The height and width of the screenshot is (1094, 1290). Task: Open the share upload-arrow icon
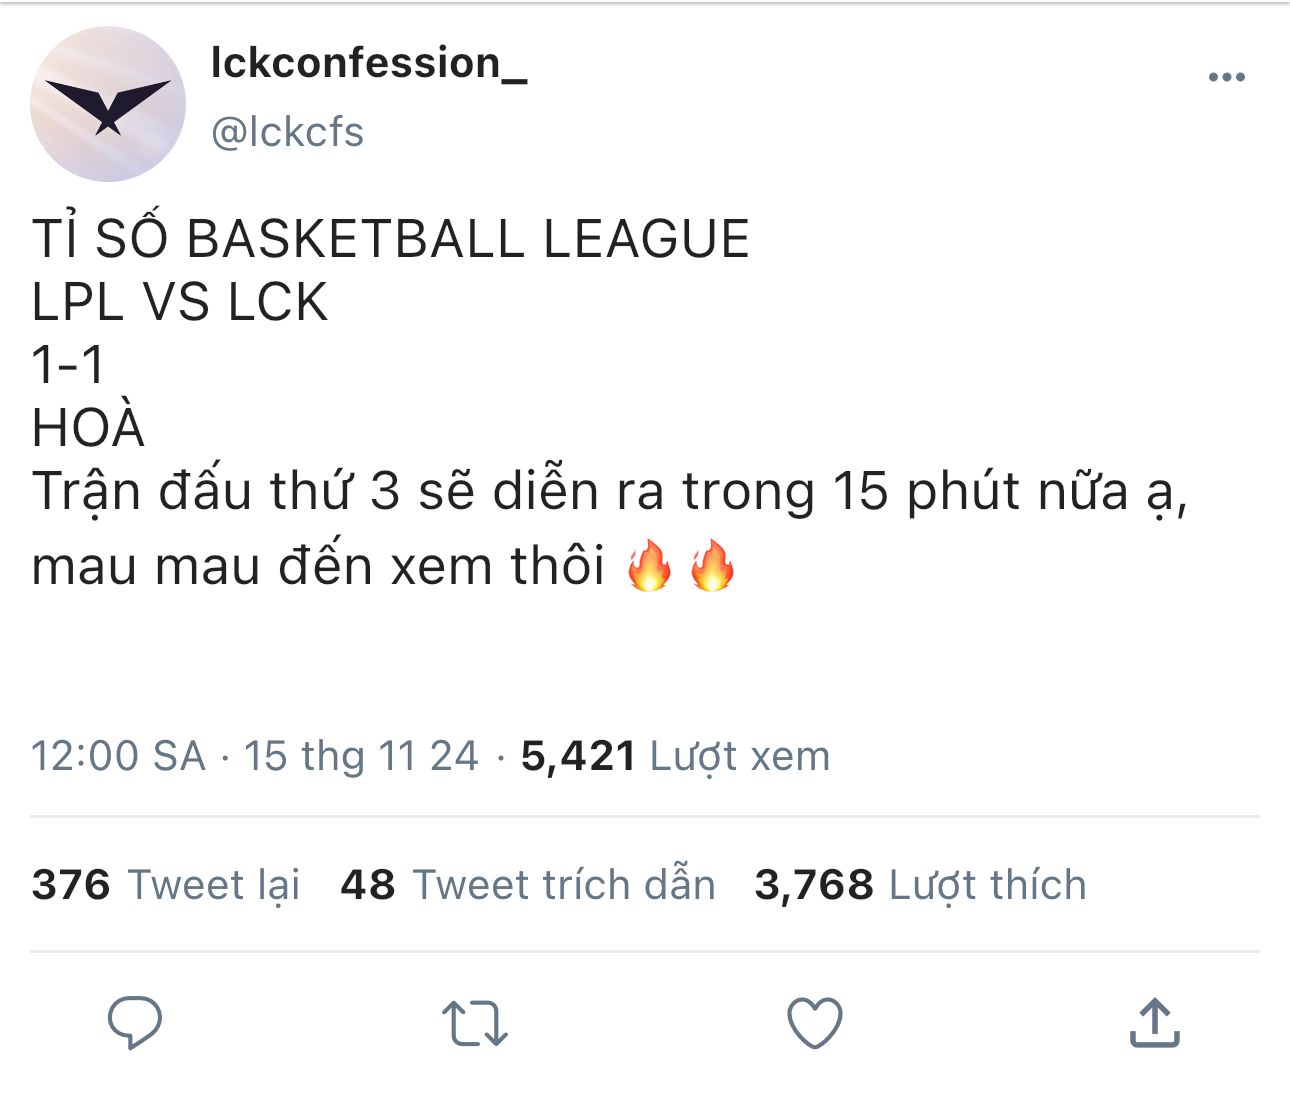[x=1155, y=1022]
